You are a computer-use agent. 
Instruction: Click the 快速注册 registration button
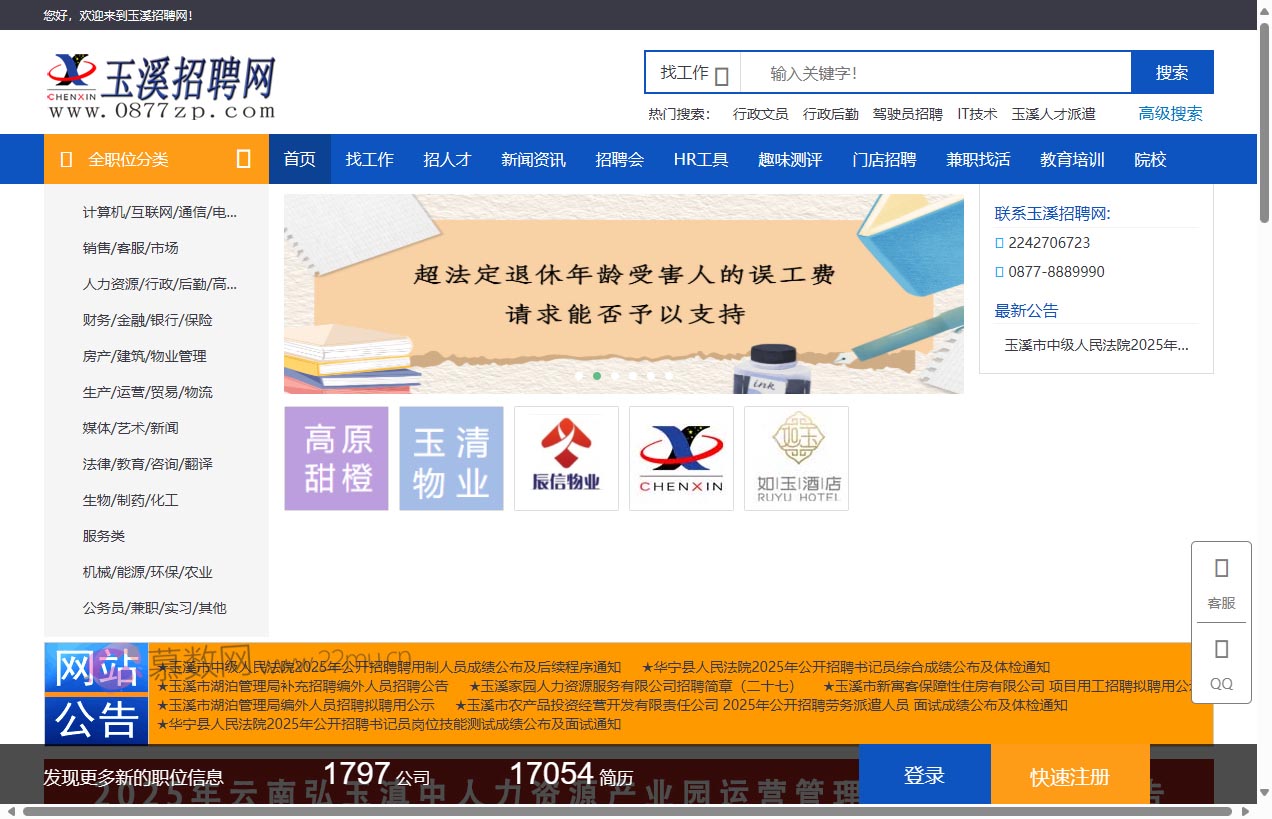tap(1069, 773)
